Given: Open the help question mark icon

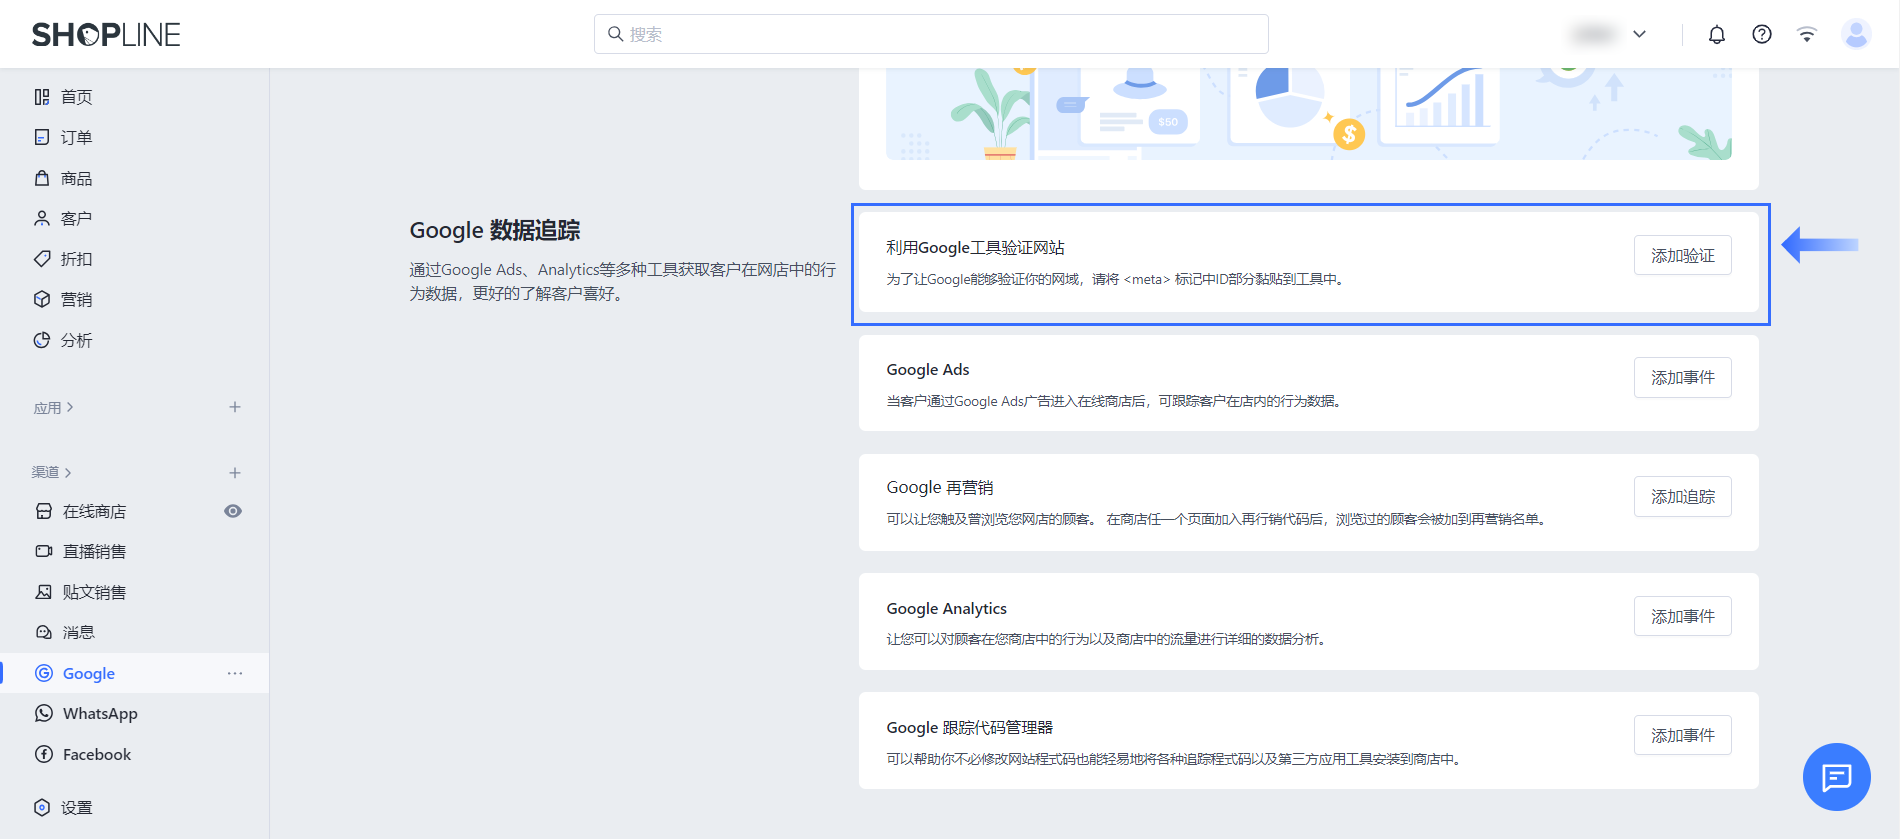Looking at the screenshot, I should point(1762,35).
